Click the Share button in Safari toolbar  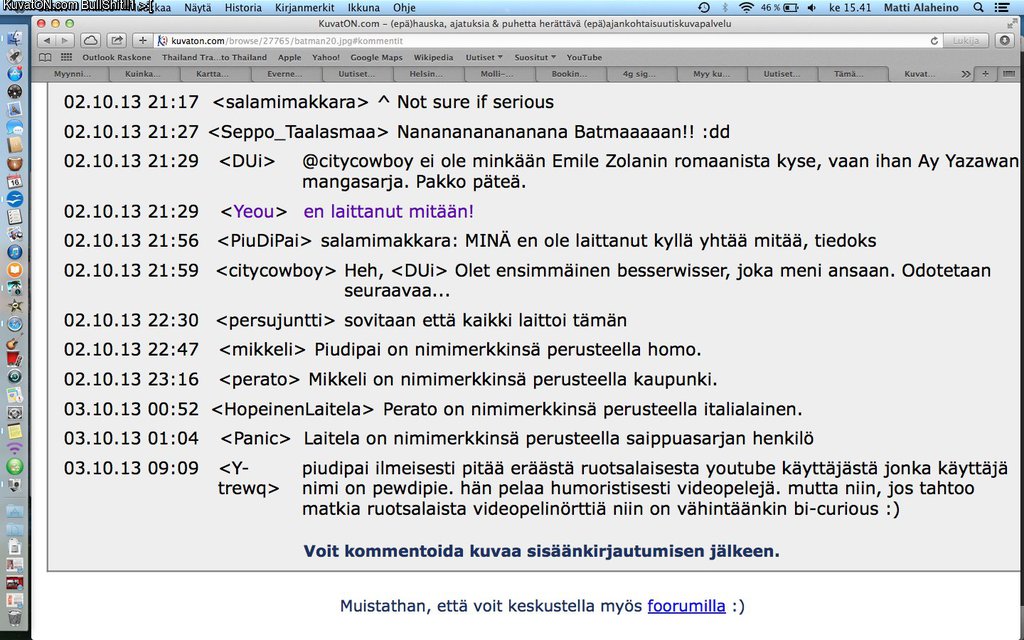tap(117, 41)
